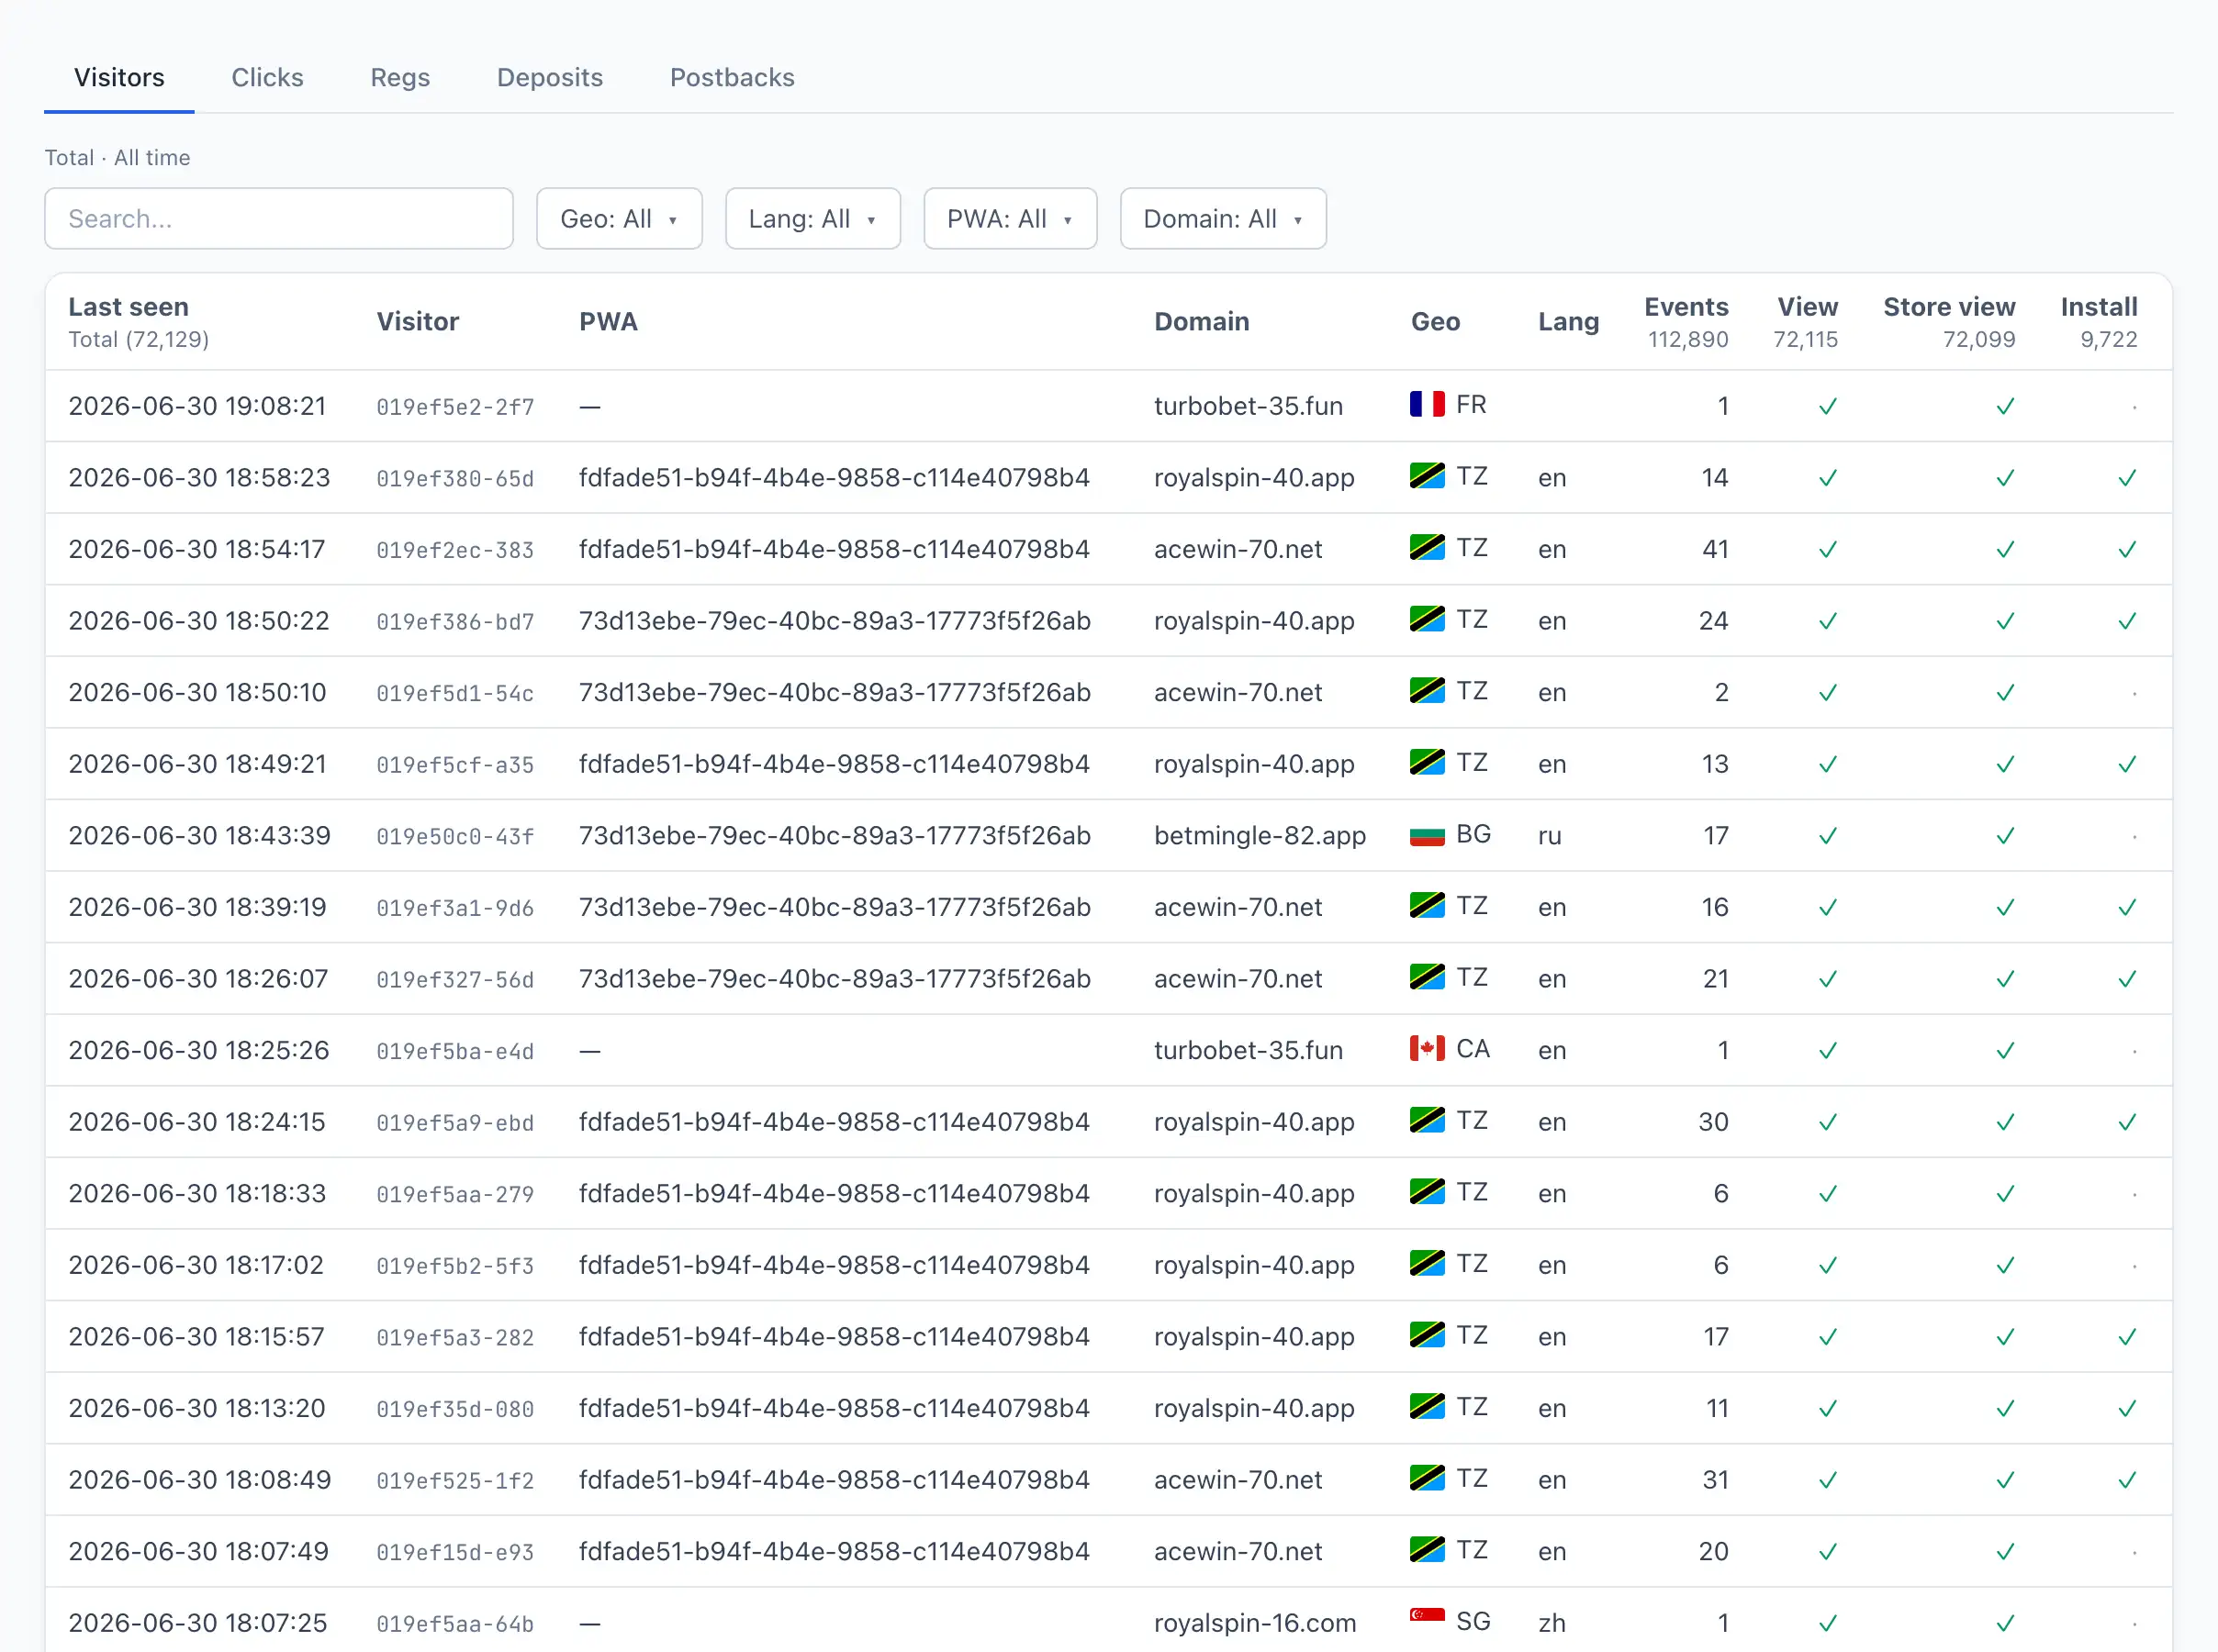Switch to the Clicks tab
The height and width of the screenshot is (1652, 2218).
[x=267, y=77]
